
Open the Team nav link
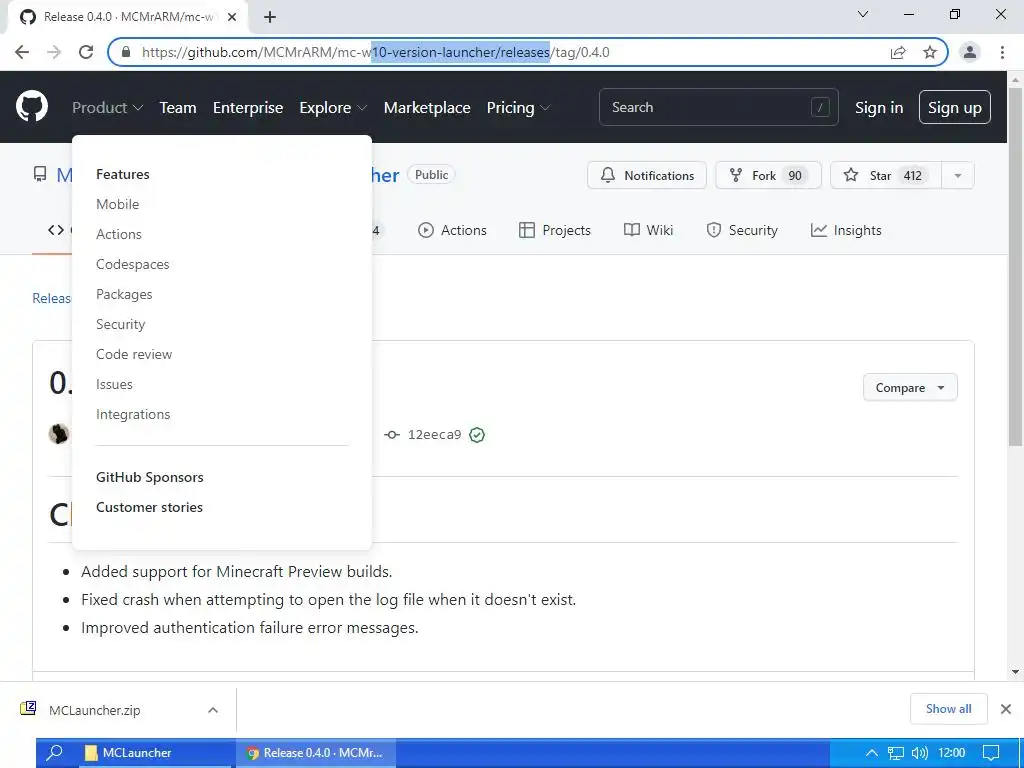(178, 108)
